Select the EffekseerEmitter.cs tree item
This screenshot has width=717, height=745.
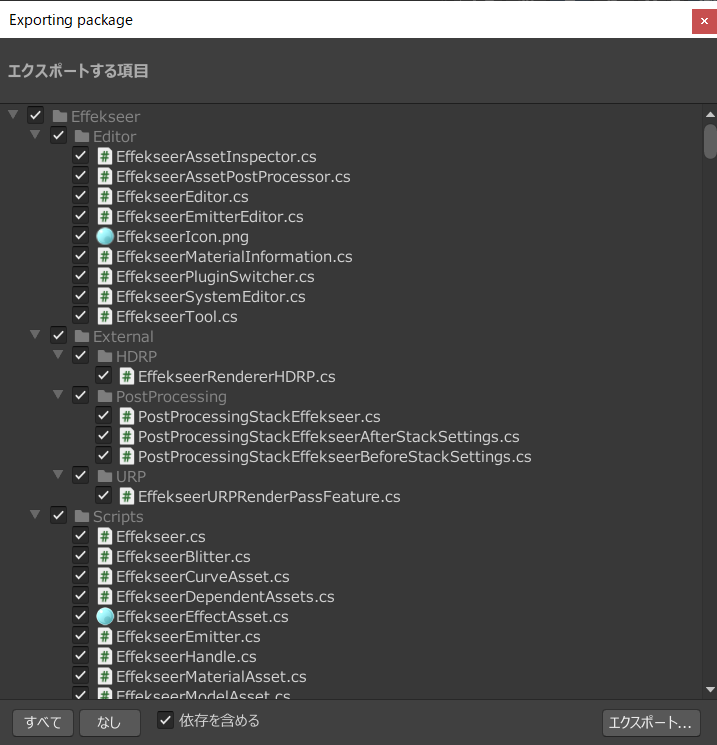tap(188, 637)
